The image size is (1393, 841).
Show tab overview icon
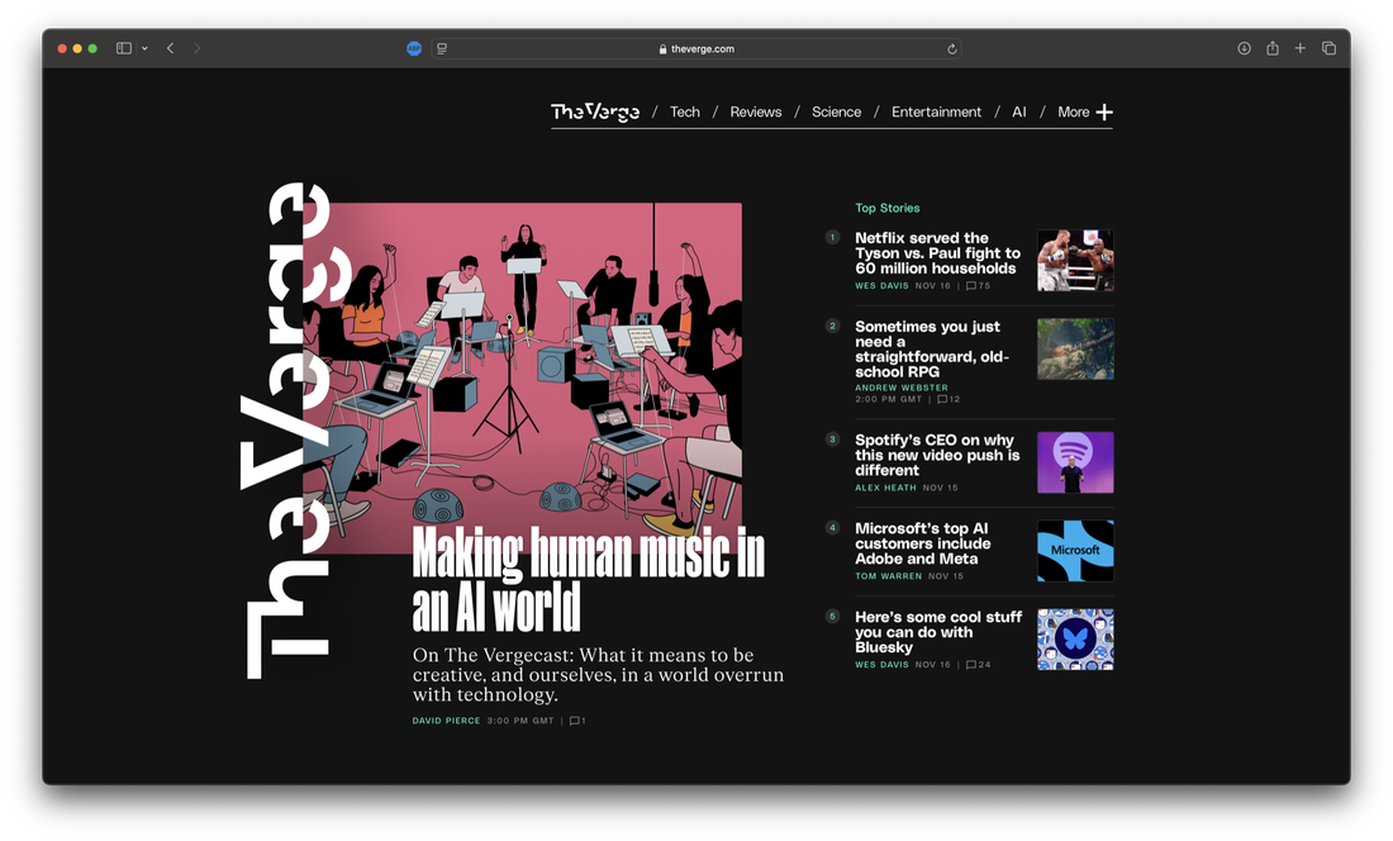point(1329,48)
